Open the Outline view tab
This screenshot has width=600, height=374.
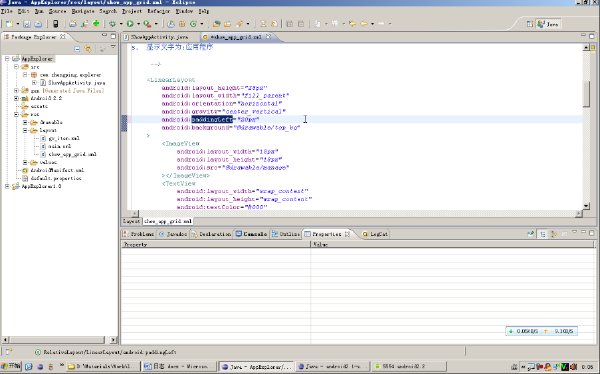(x=286, y=234)
